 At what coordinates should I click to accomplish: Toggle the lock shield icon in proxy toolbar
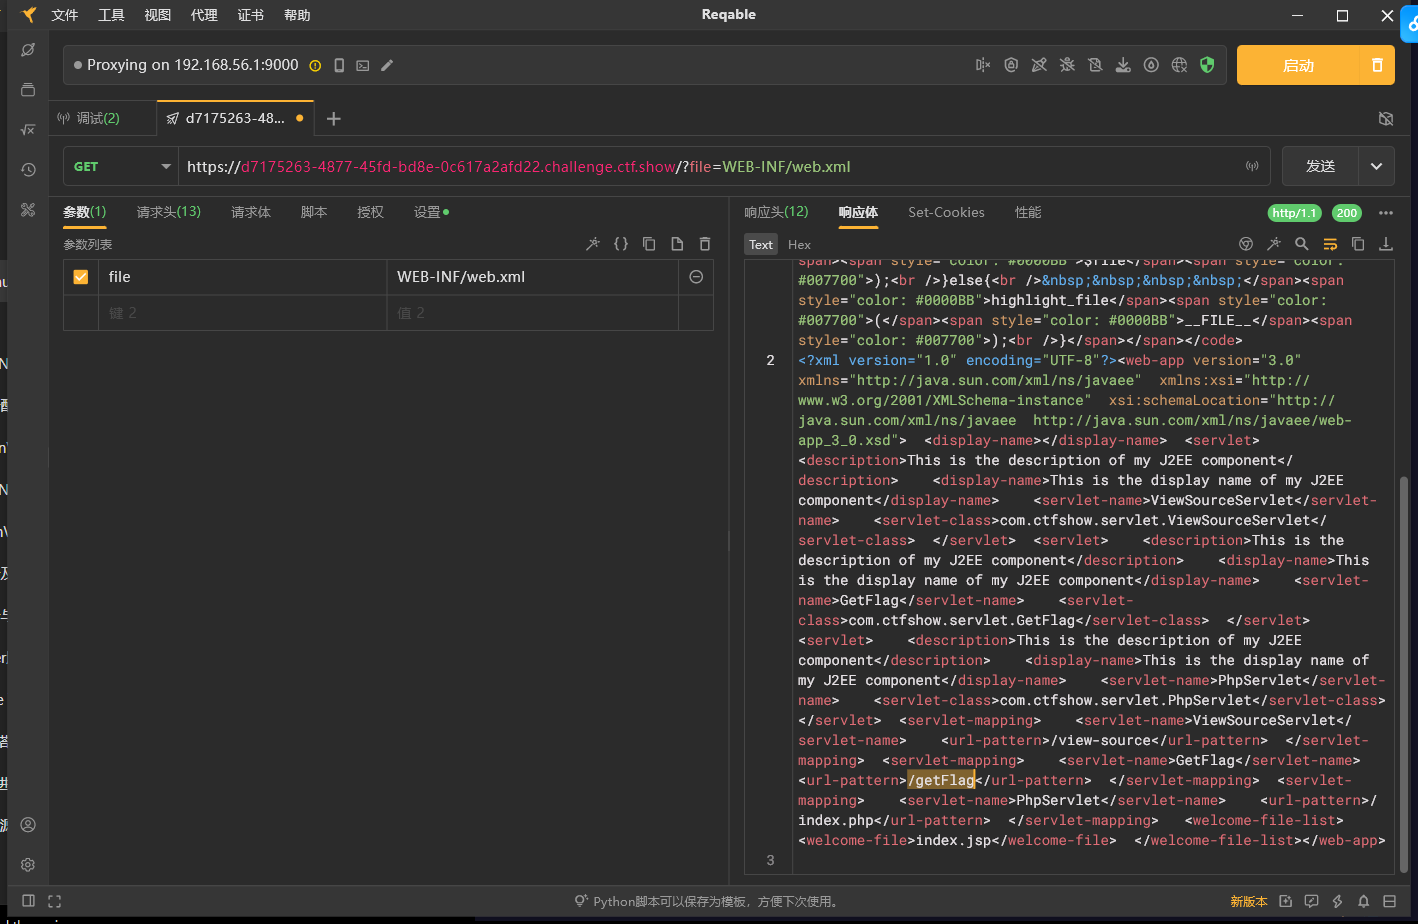click(x=1011, y=65)
